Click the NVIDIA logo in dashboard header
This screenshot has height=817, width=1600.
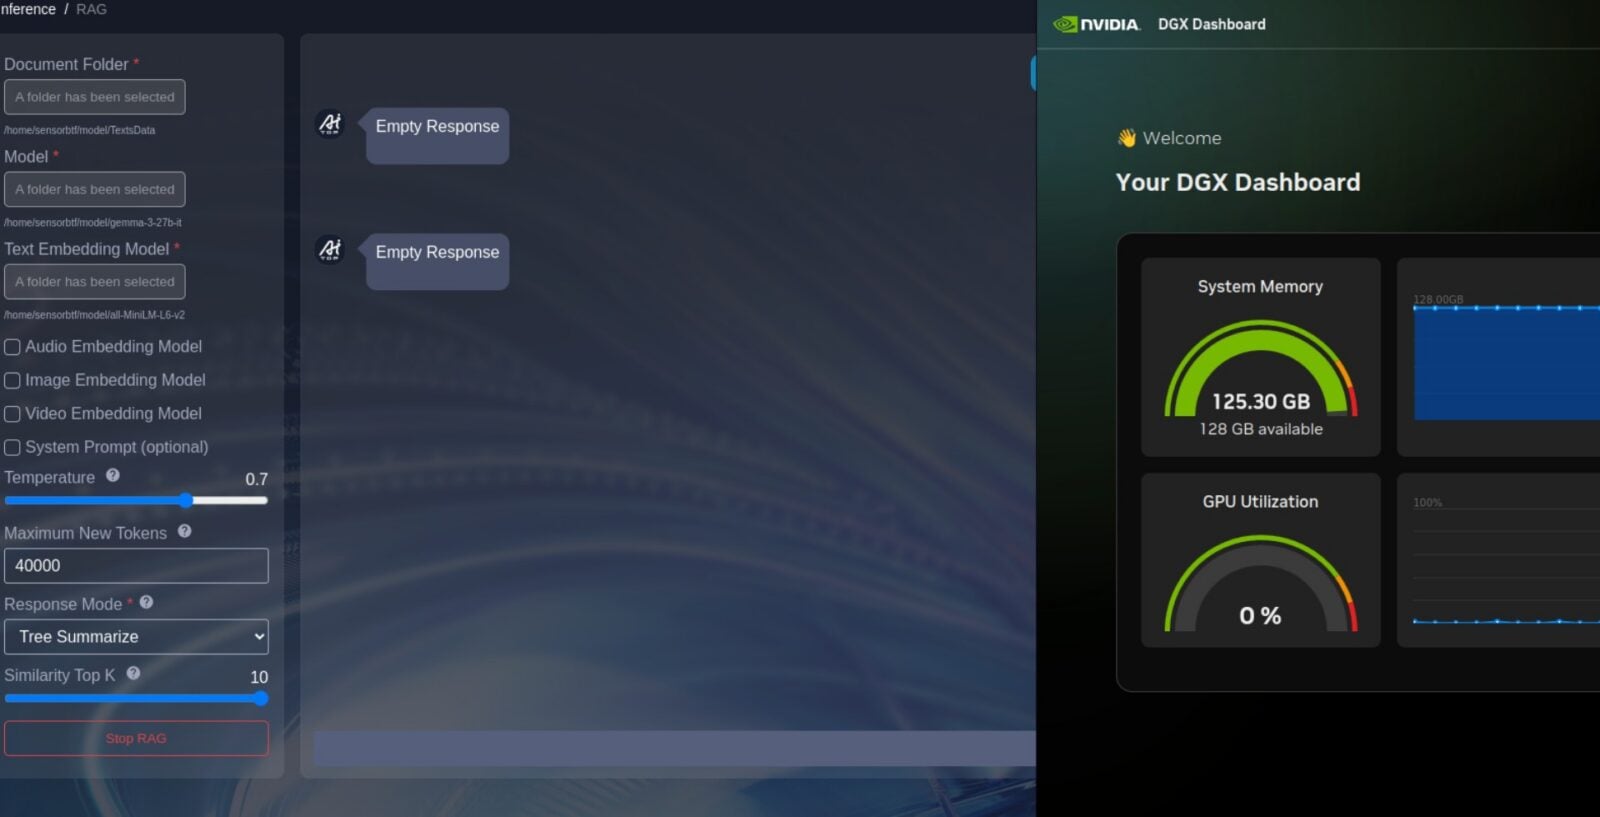[x=1097, y=24]
